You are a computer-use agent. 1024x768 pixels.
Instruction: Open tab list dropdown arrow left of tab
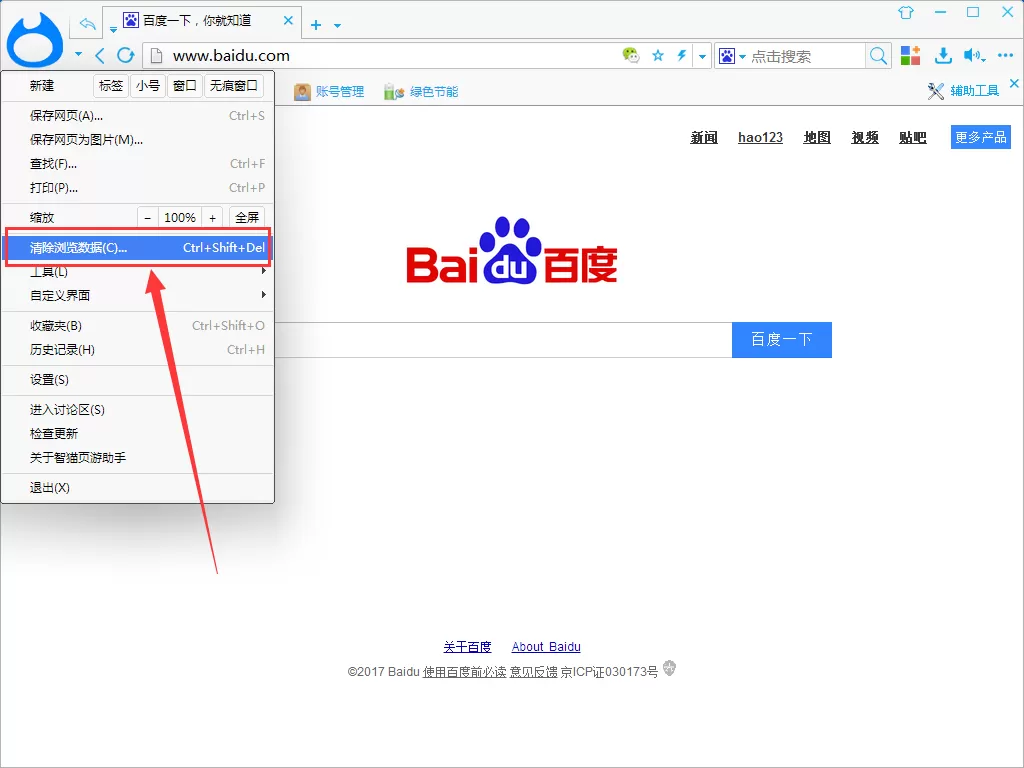tap(113, 29)
